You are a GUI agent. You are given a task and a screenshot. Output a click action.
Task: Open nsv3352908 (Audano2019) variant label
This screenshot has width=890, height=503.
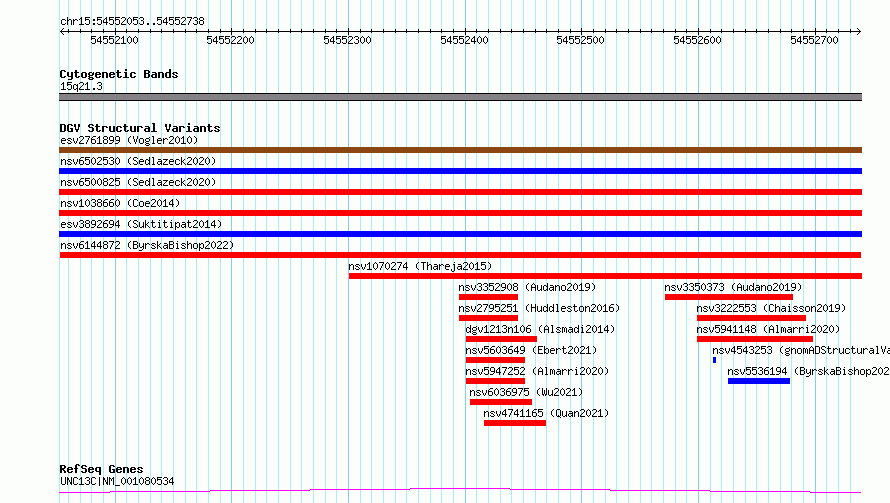click(527, 287)
